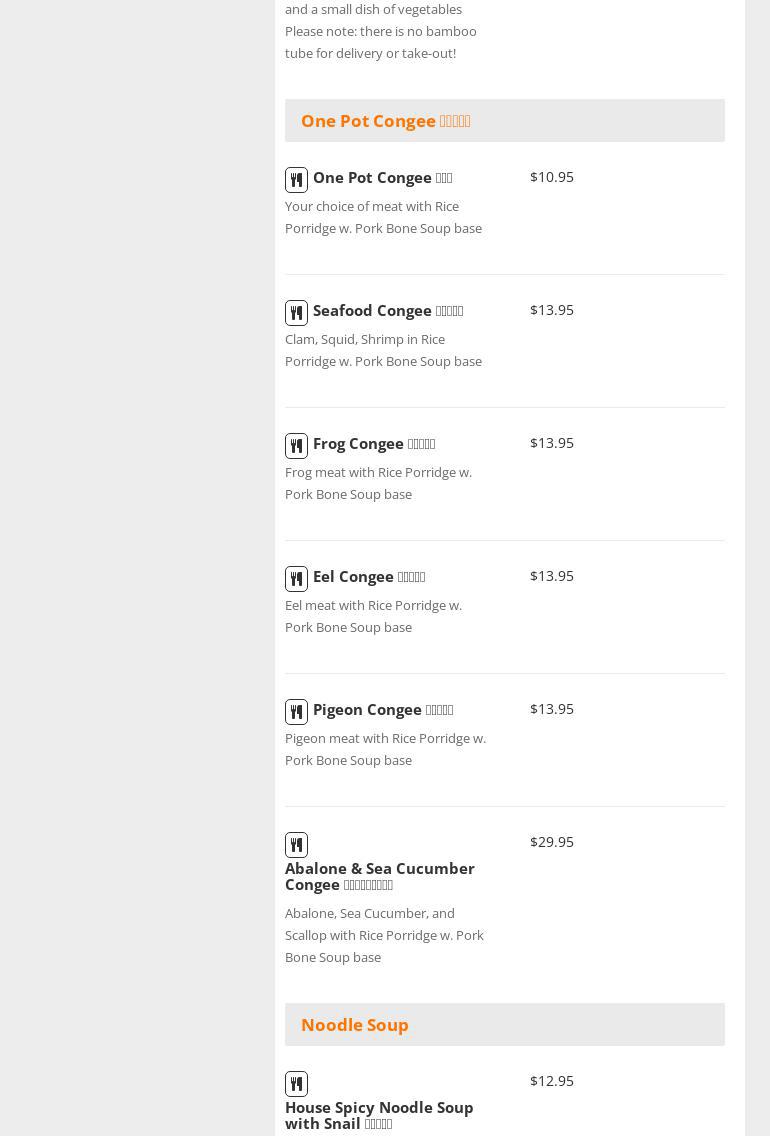Click fork-knife icon above House Spicy Noodle Soup
Image resolution: width=770 pixels, height=1136 pixels.
point(296,1084)
